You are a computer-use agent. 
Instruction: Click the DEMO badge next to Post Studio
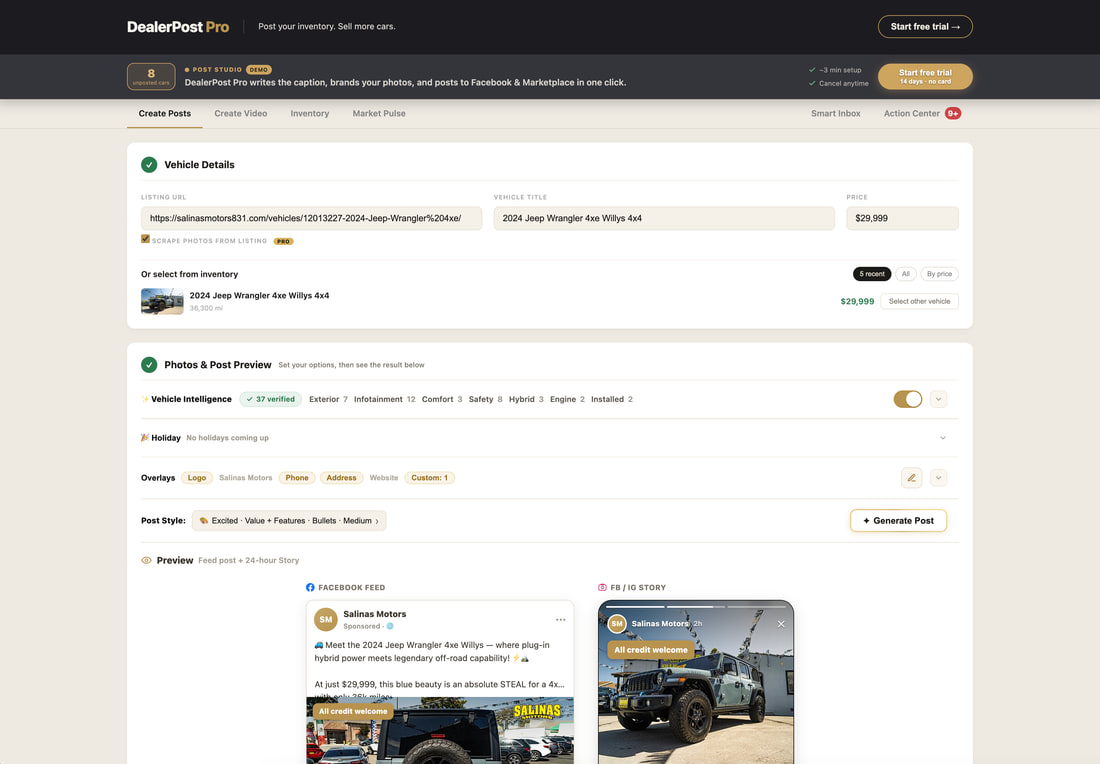pyautogui.click(x=259, y=69)
